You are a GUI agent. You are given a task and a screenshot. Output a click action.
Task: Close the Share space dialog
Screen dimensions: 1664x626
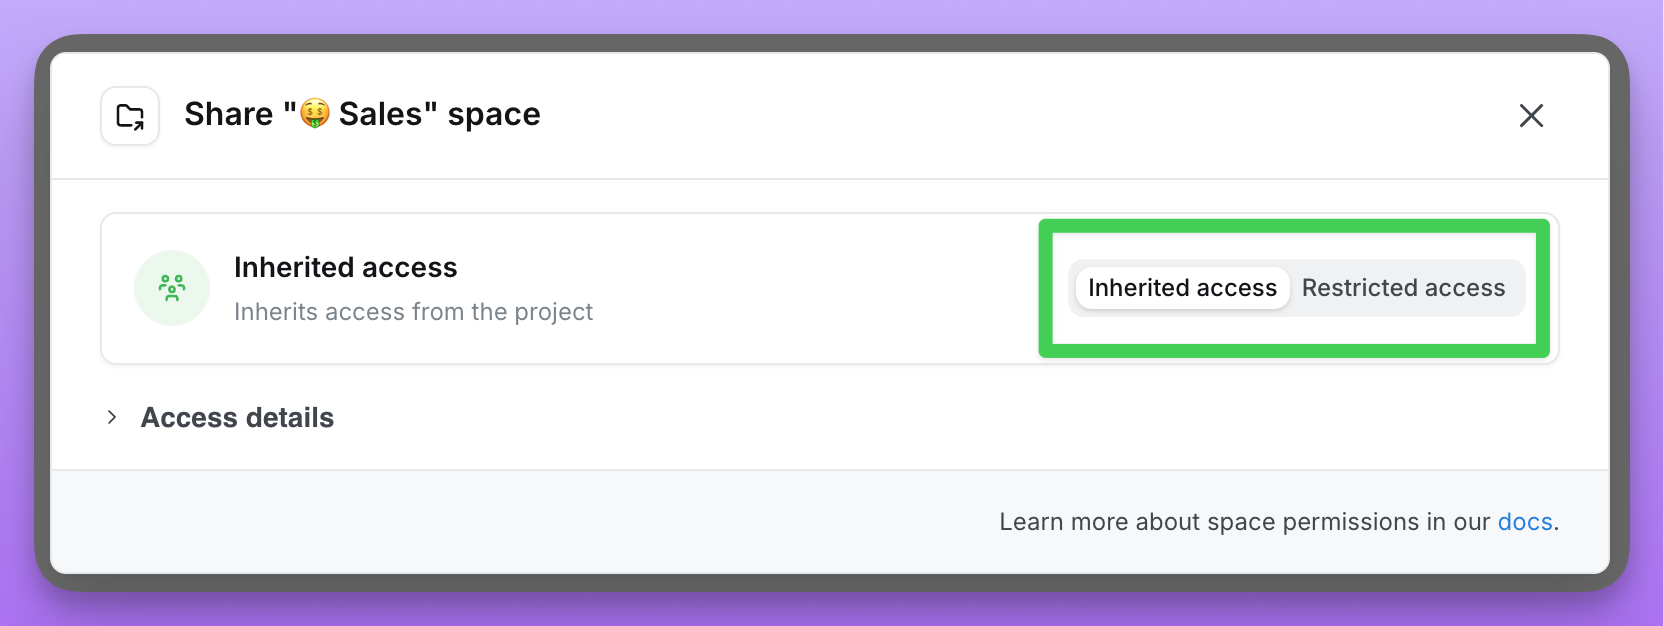pyautogui.click(x=1531, y=116)
